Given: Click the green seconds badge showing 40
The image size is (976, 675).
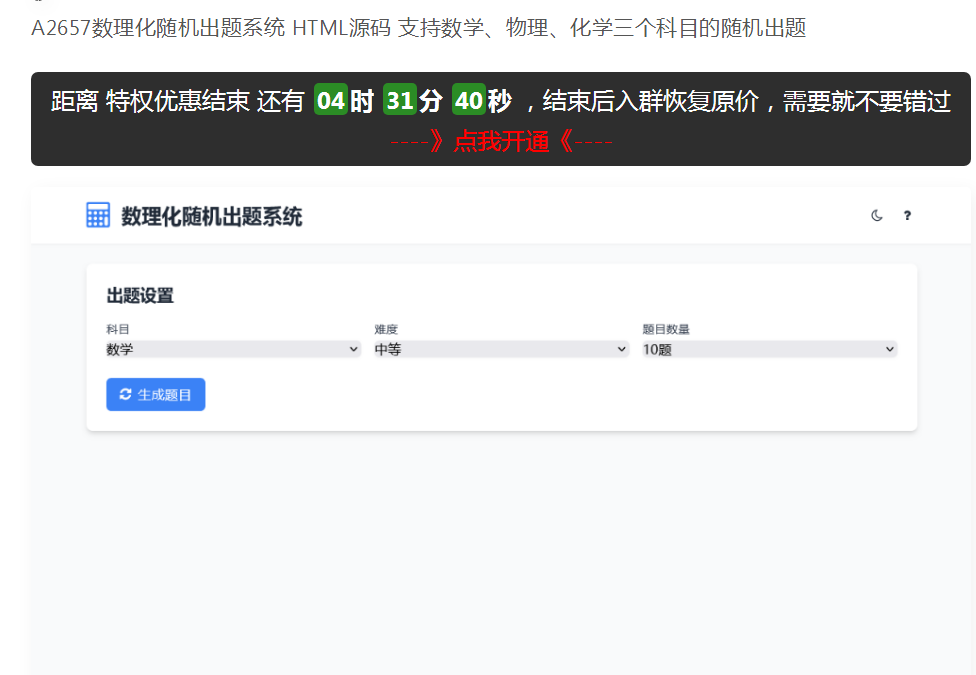Looking at the screenshot, I should click(x=469, y=101).
